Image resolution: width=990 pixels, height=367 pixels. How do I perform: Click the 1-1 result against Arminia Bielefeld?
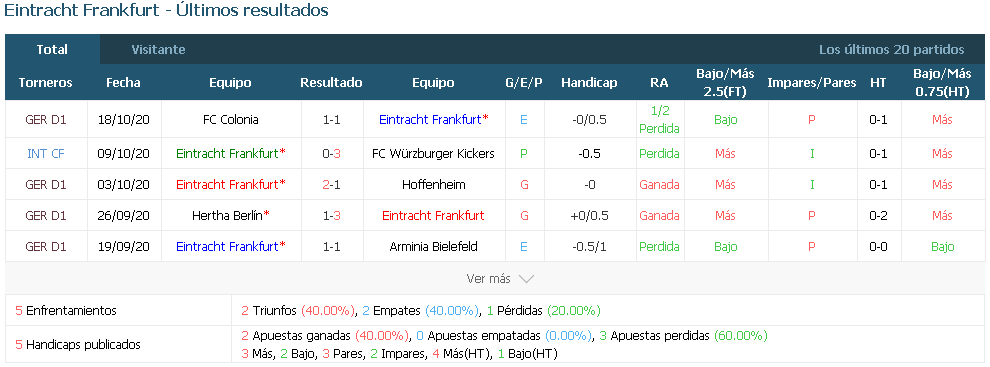331,246
